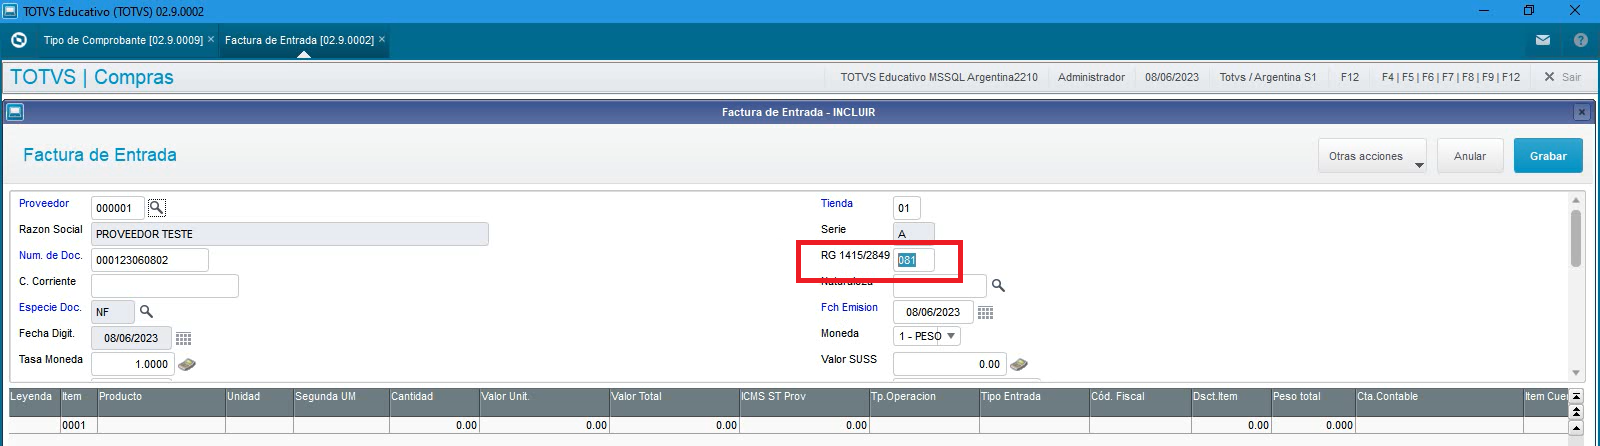This screenshot has width=1600, height=446.
Task: Focus the Proveedor code field
Action: 118,208
